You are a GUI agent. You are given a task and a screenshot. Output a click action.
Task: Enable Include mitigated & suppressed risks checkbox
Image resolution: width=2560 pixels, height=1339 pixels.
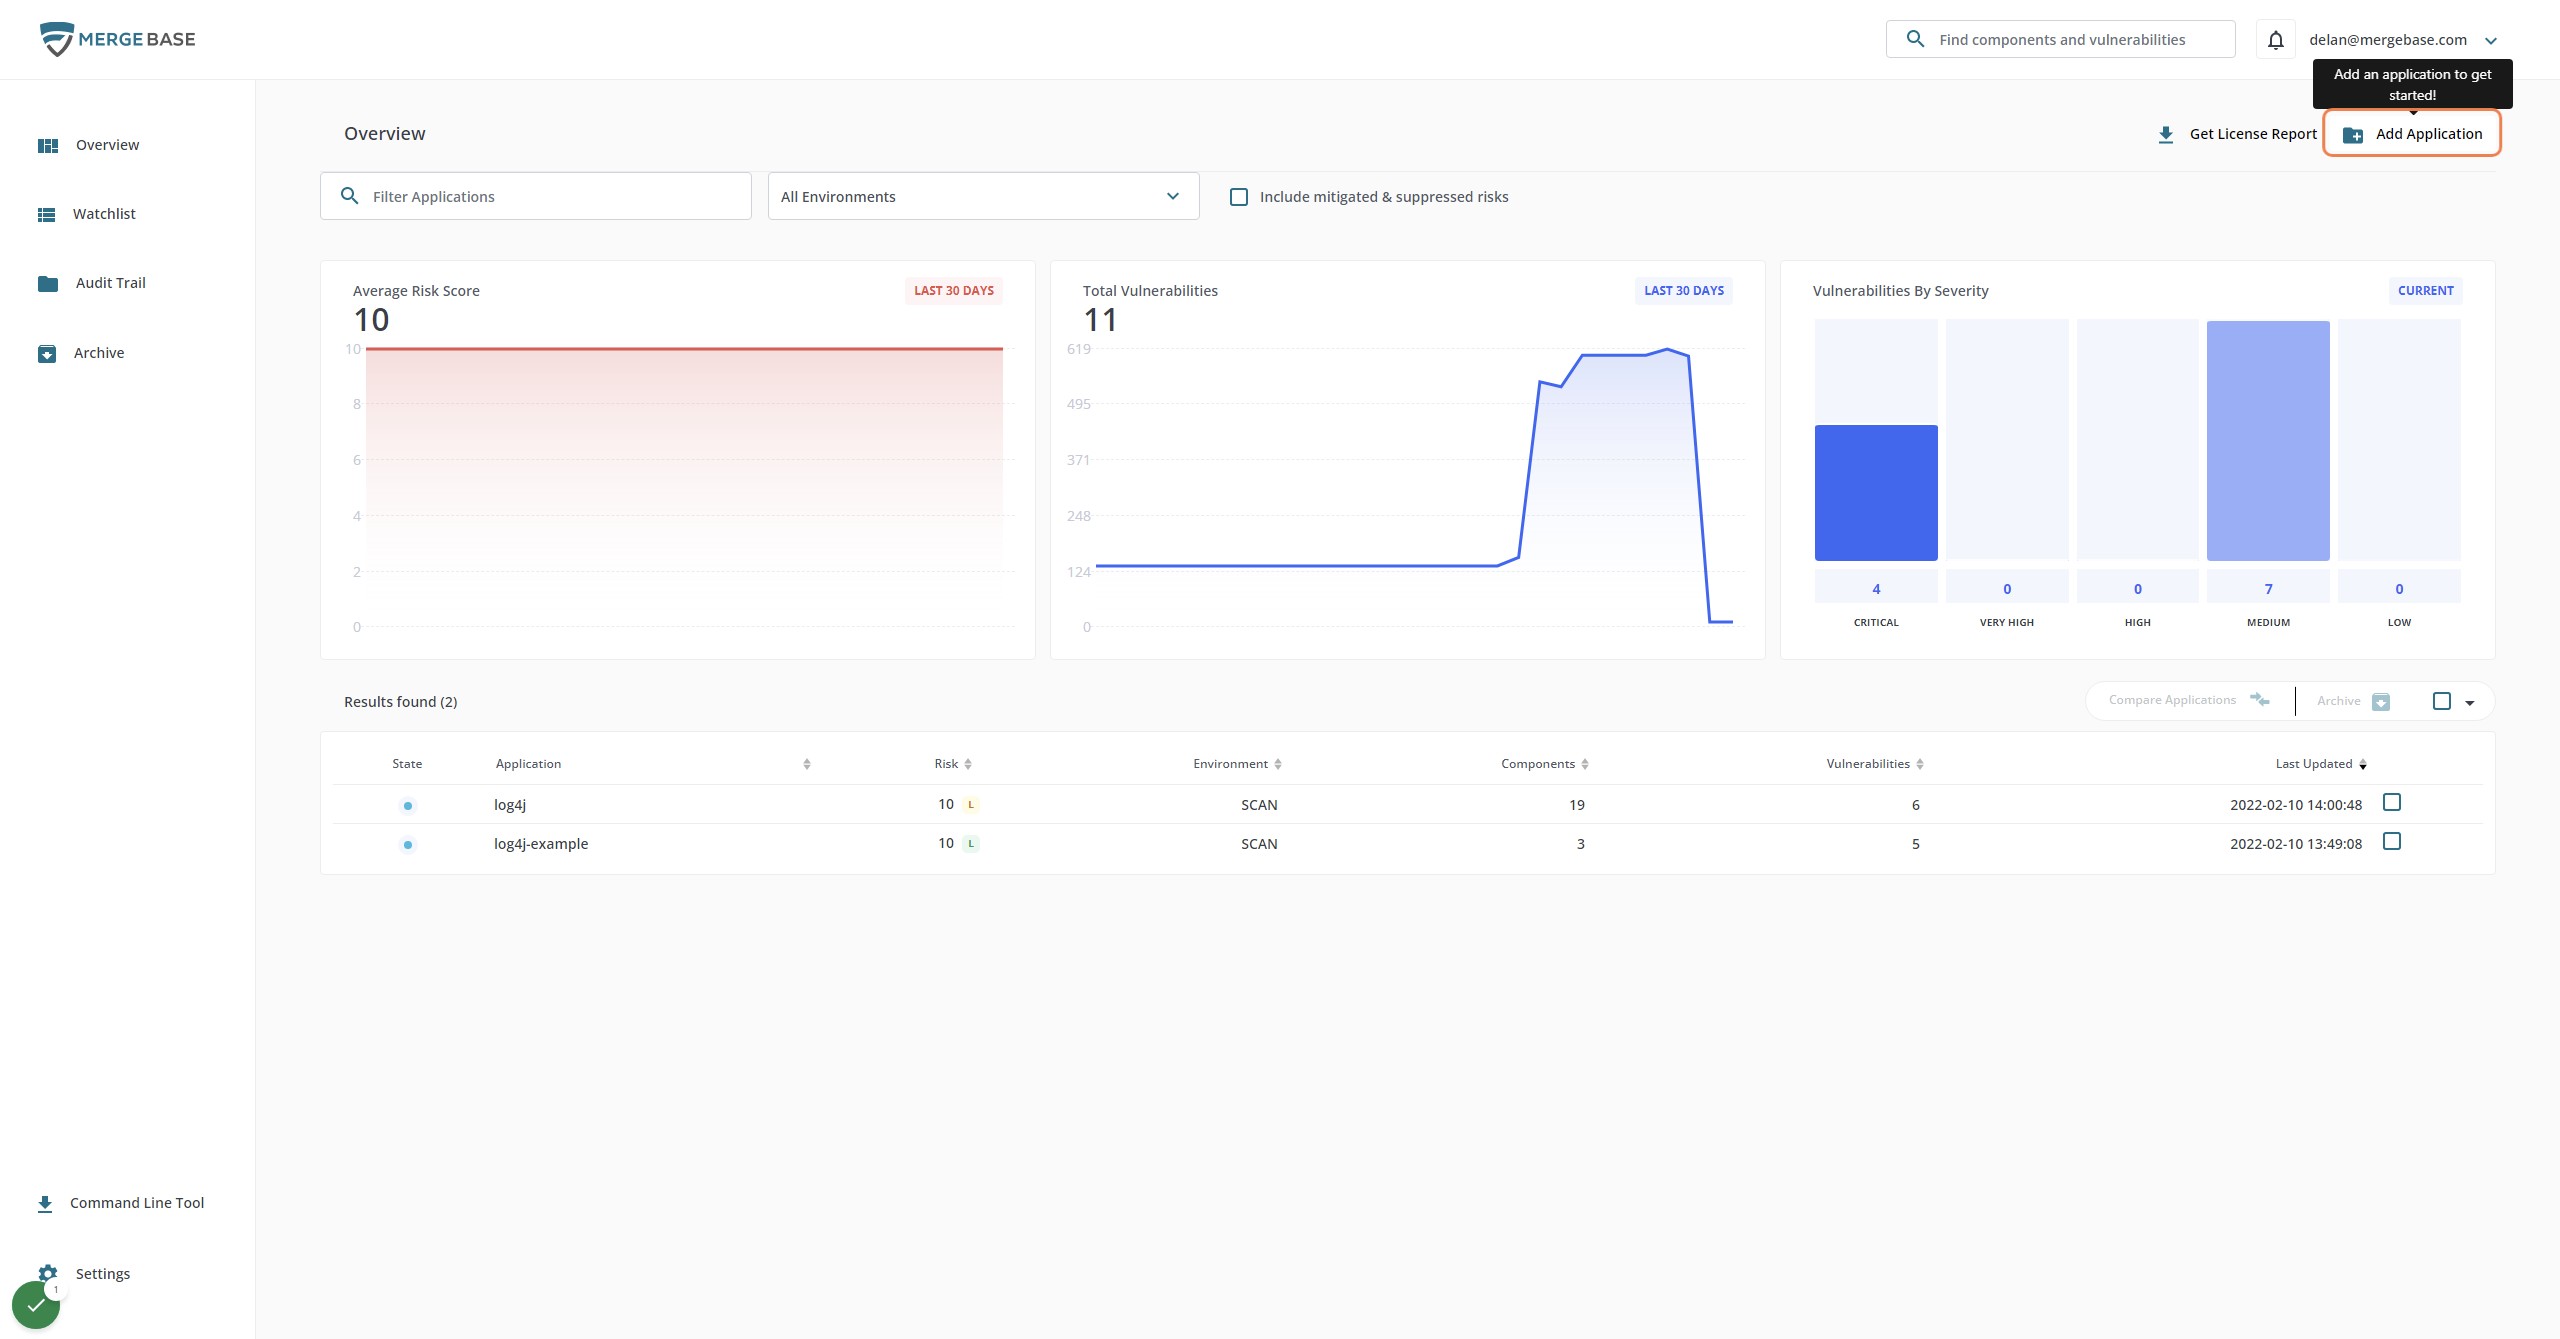[1239, 197]
